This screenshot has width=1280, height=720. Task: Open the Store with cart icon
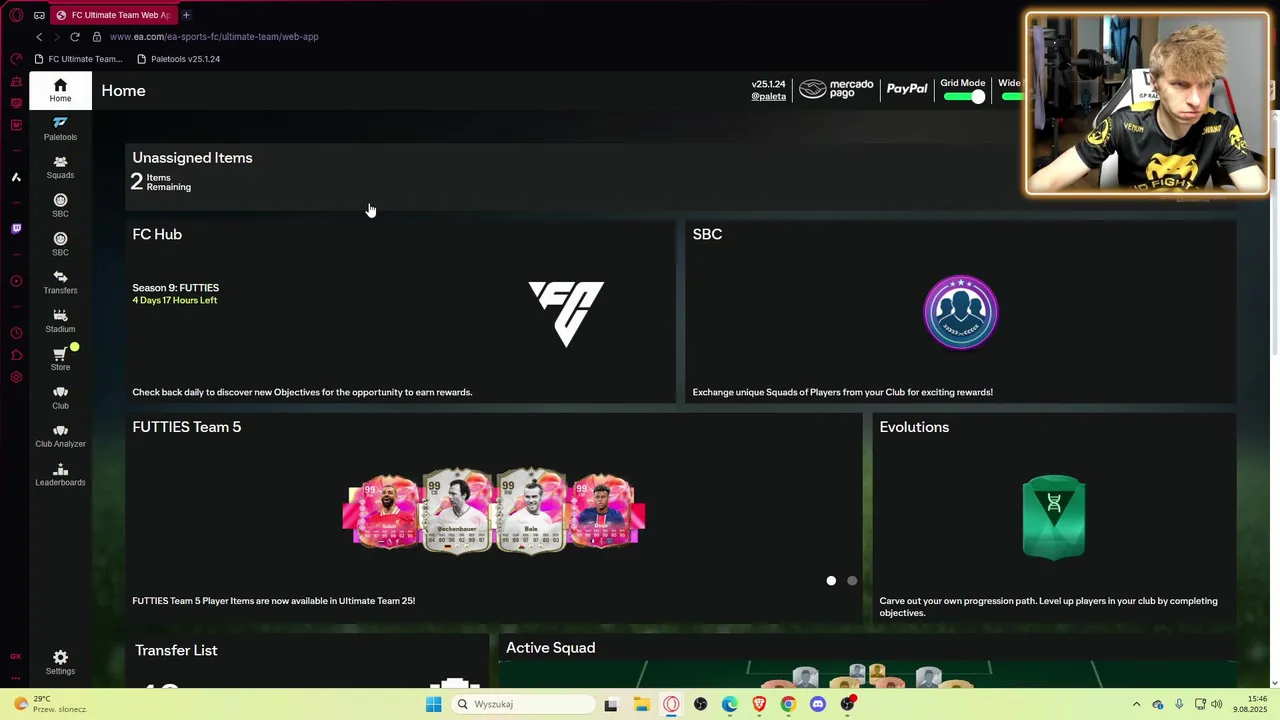(x=60, y=359)
